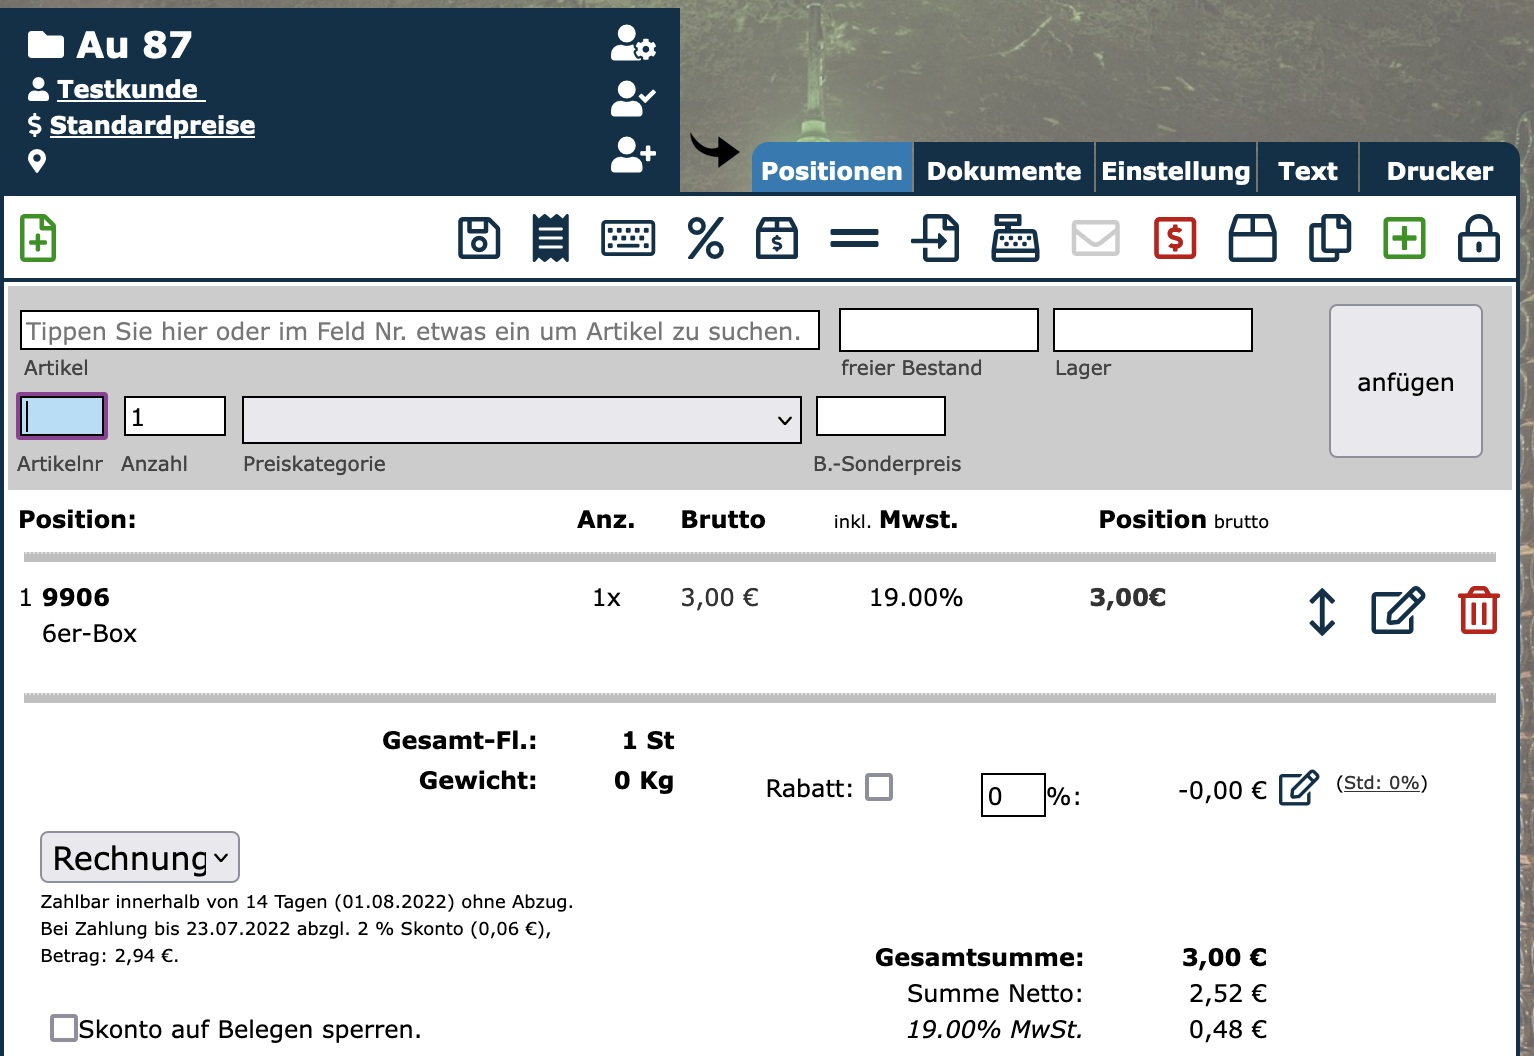1534x1056 pixels.
Task: Click the percent discount icon in toolbar
Action: [x=705, y=239]
